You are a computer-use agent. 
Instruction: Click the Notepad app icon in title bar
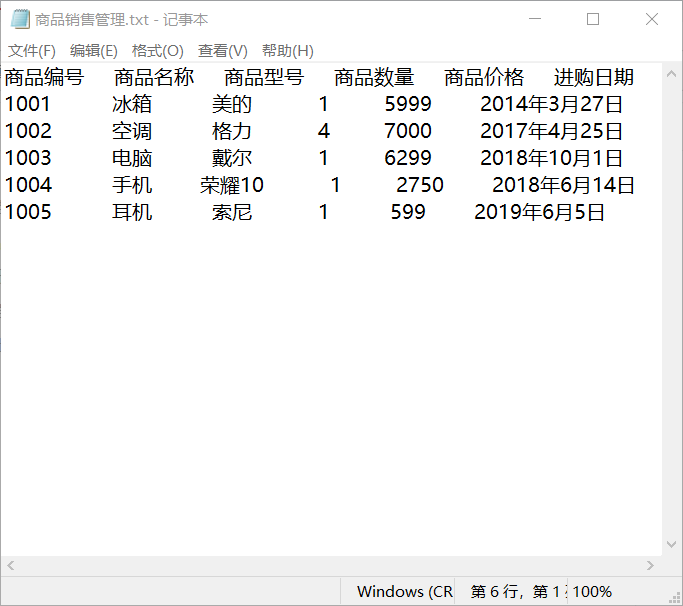[20, 19]
